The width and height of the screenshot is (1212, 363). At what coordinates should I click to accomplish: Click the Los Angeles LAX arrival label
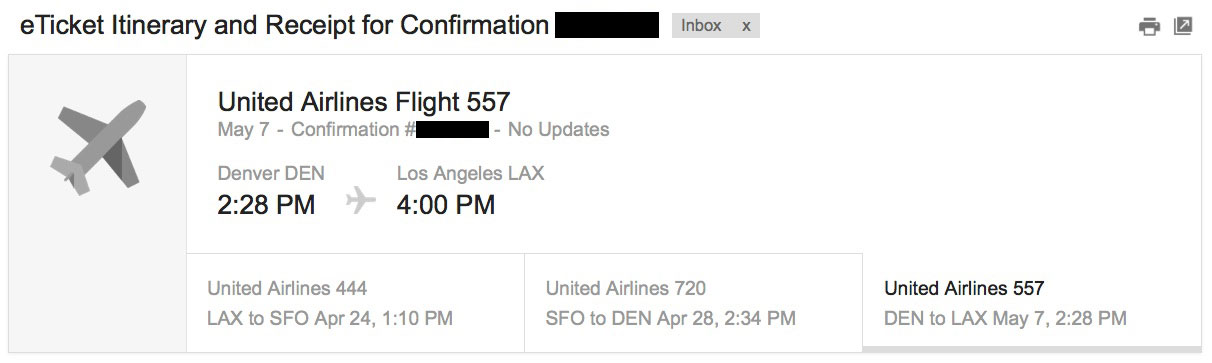pos(470,173)
